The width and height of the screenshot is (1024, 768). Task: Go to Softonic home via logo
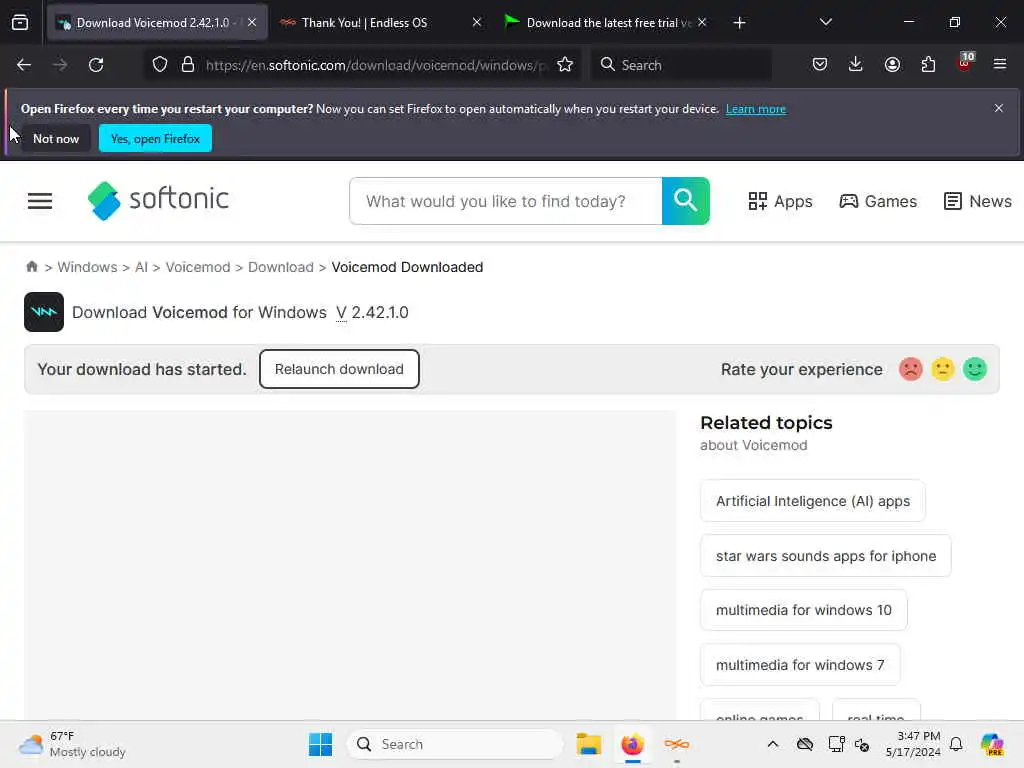[x=158, y=200]
